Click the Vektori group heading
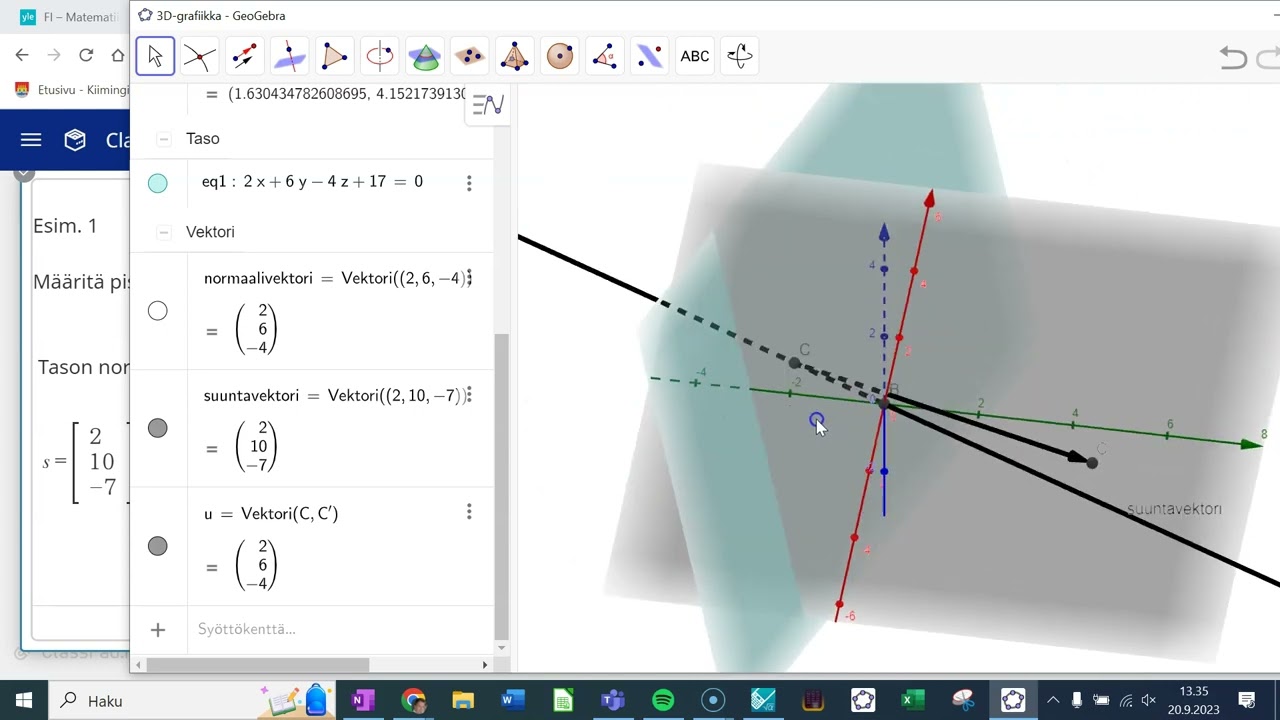The height and width of the screenshot is (720, 1280). pos(210,232)
